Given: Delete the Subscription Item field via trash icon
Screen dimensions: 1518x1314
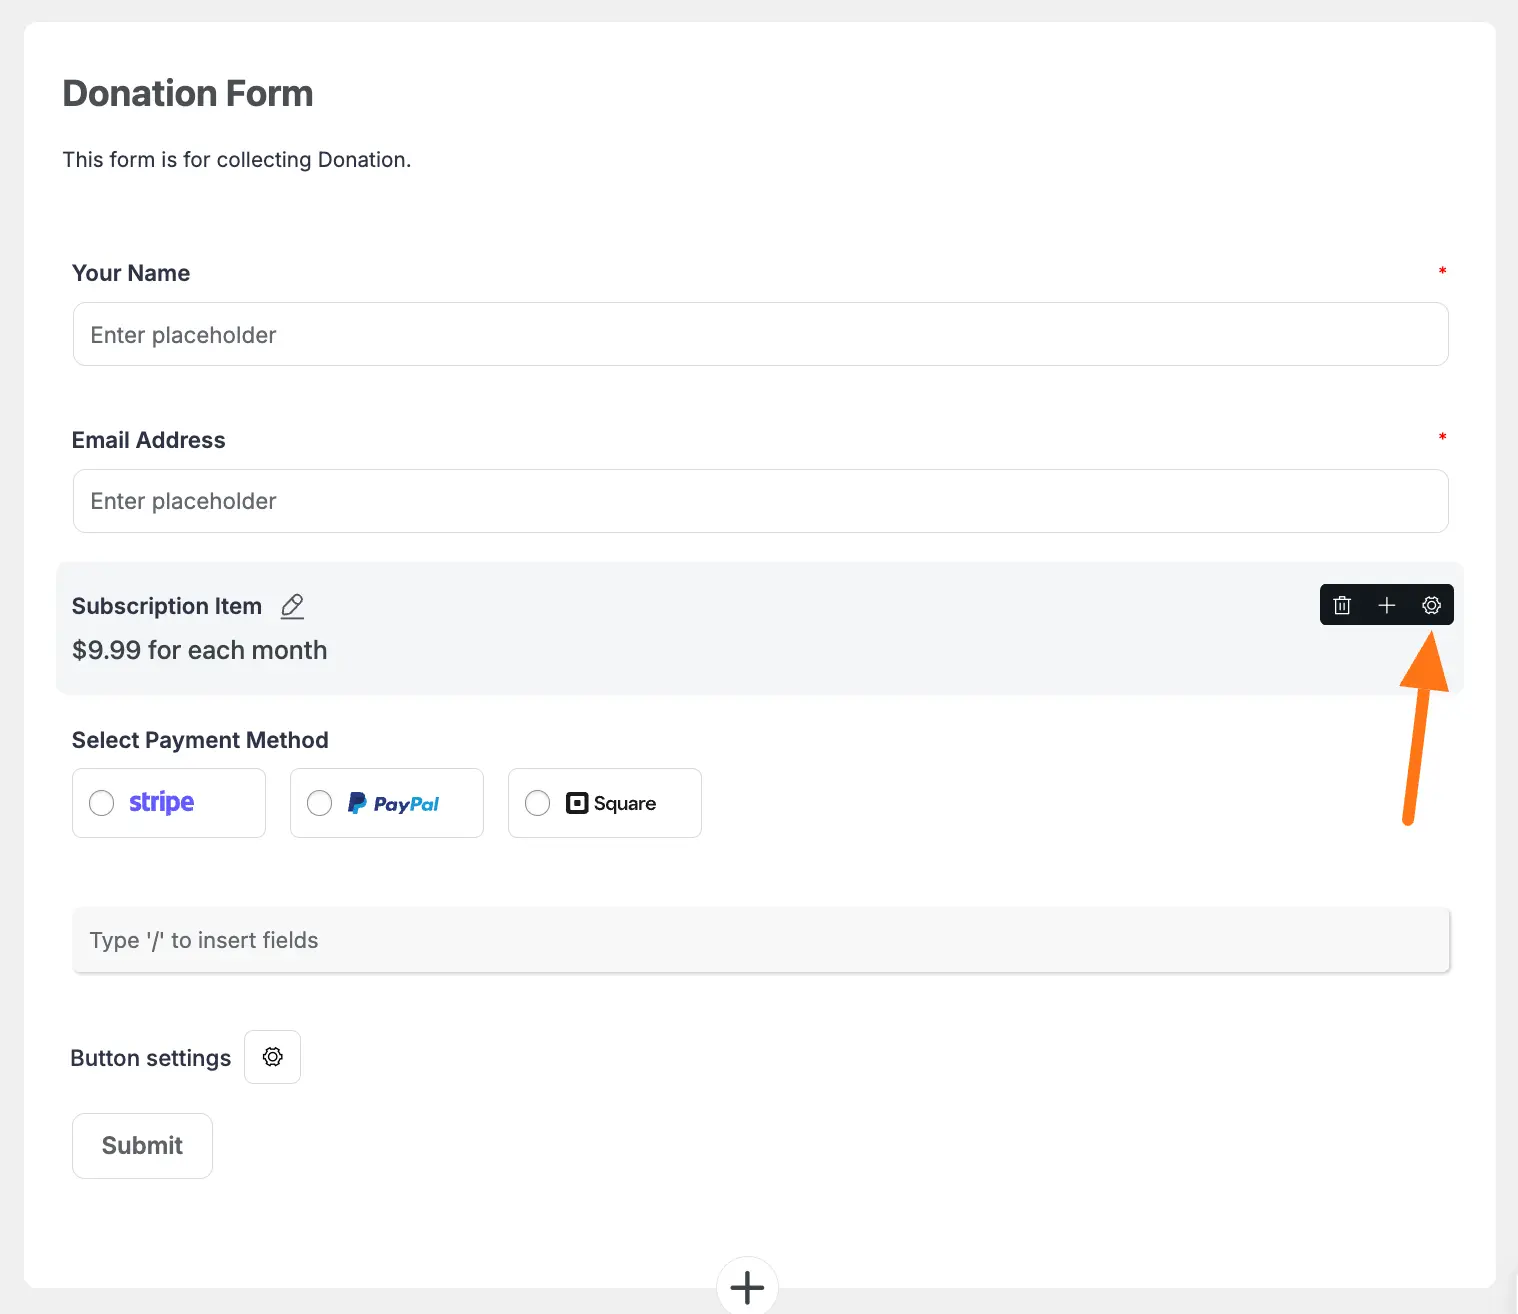Looking at the screenshot, I should [x=1342, y=605].
